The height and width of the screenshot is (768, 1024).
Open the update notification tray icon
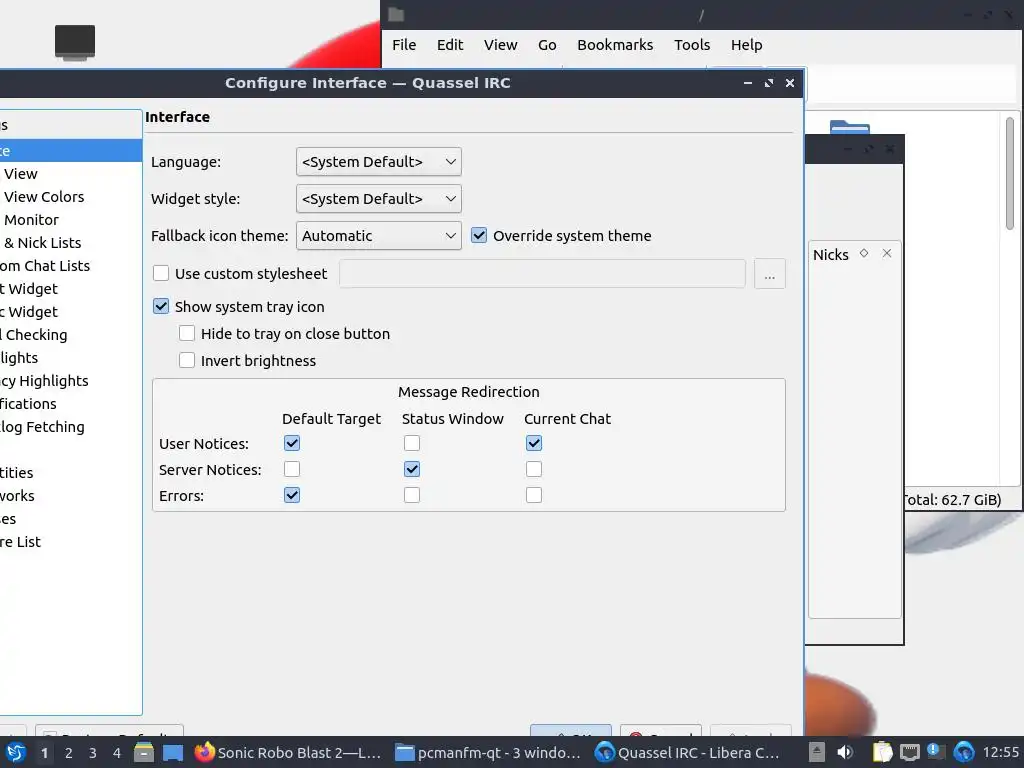coord(936,752)
